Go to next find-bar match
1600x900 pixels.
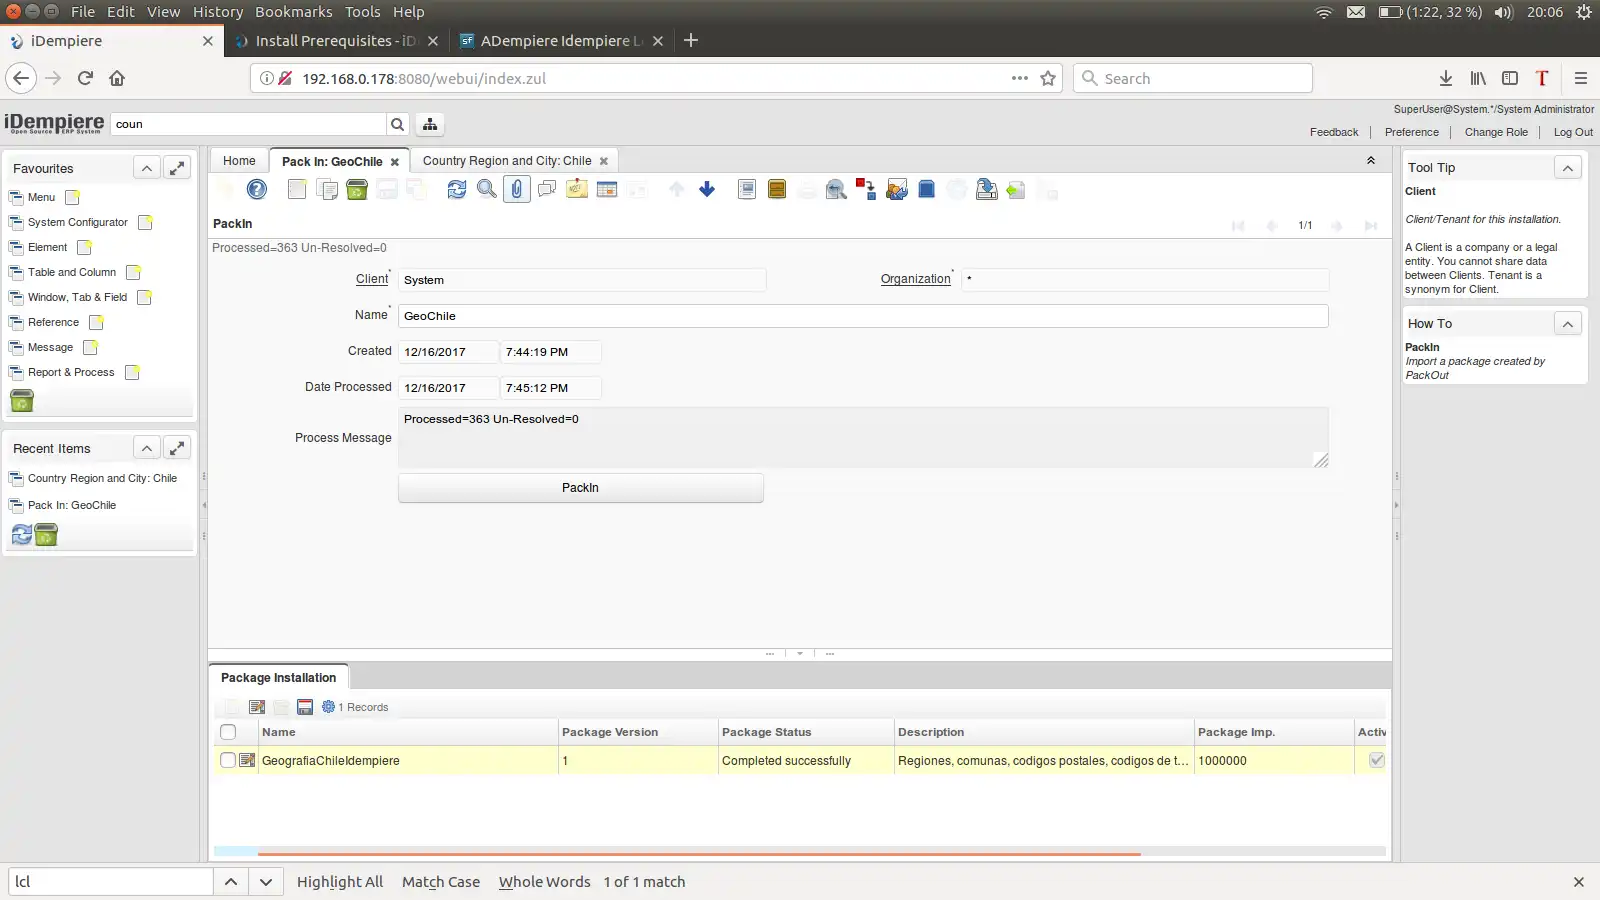point(265,882)
